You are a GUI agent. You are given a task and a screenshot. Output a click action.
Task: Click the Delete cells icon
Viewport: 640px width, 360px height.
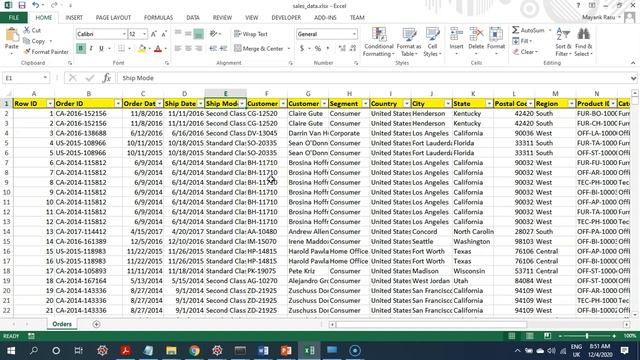[x=476, y=34]
